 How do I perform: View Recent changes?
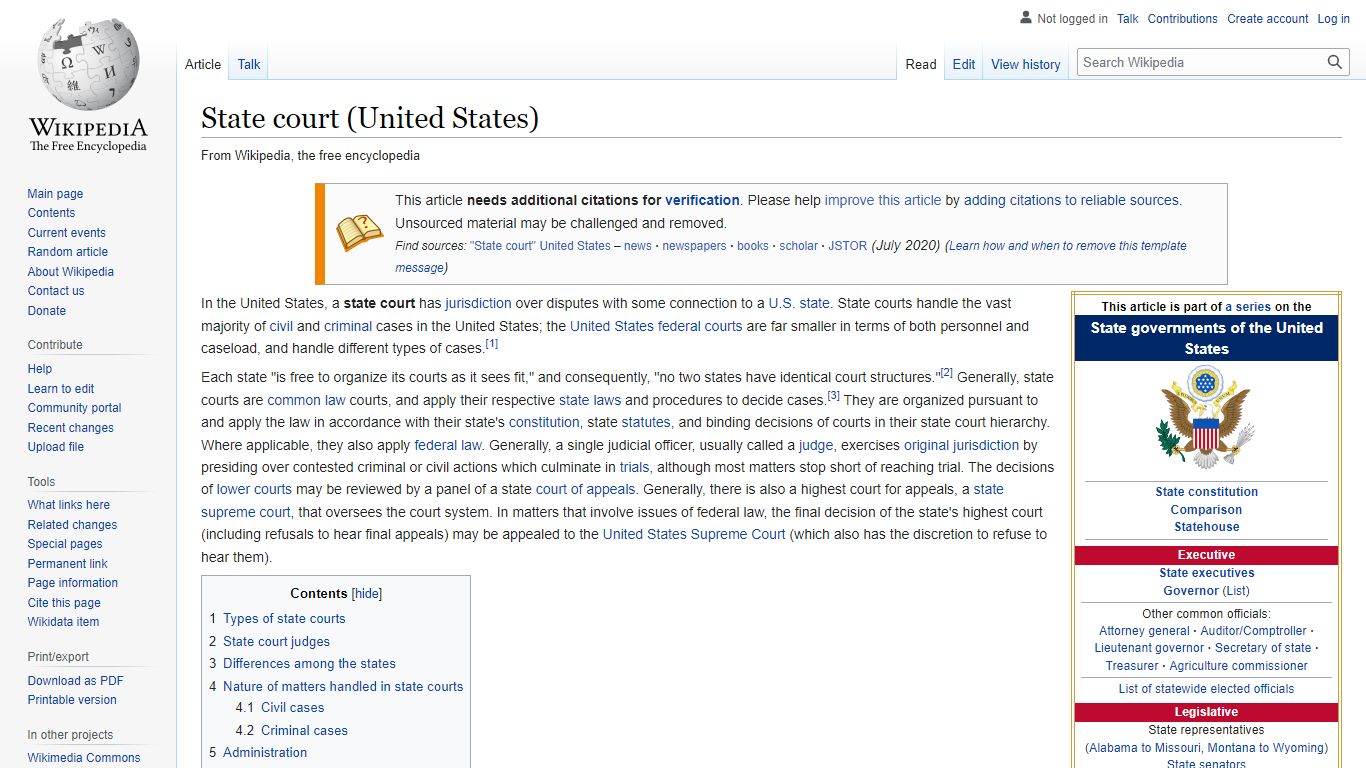(71, 428)
